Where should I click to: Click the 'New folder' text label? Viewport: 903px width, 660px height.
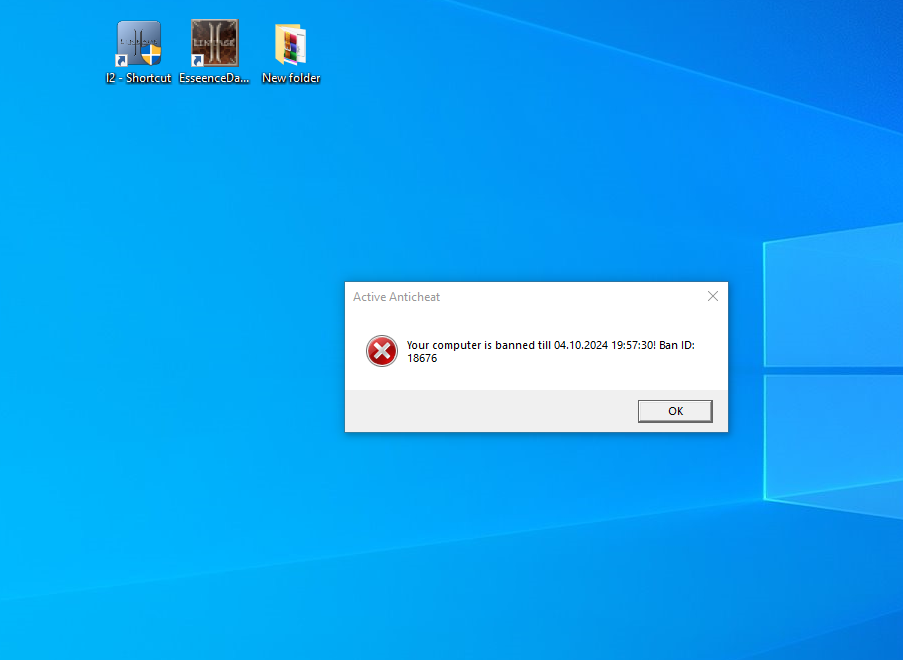[x=291, y=78]
